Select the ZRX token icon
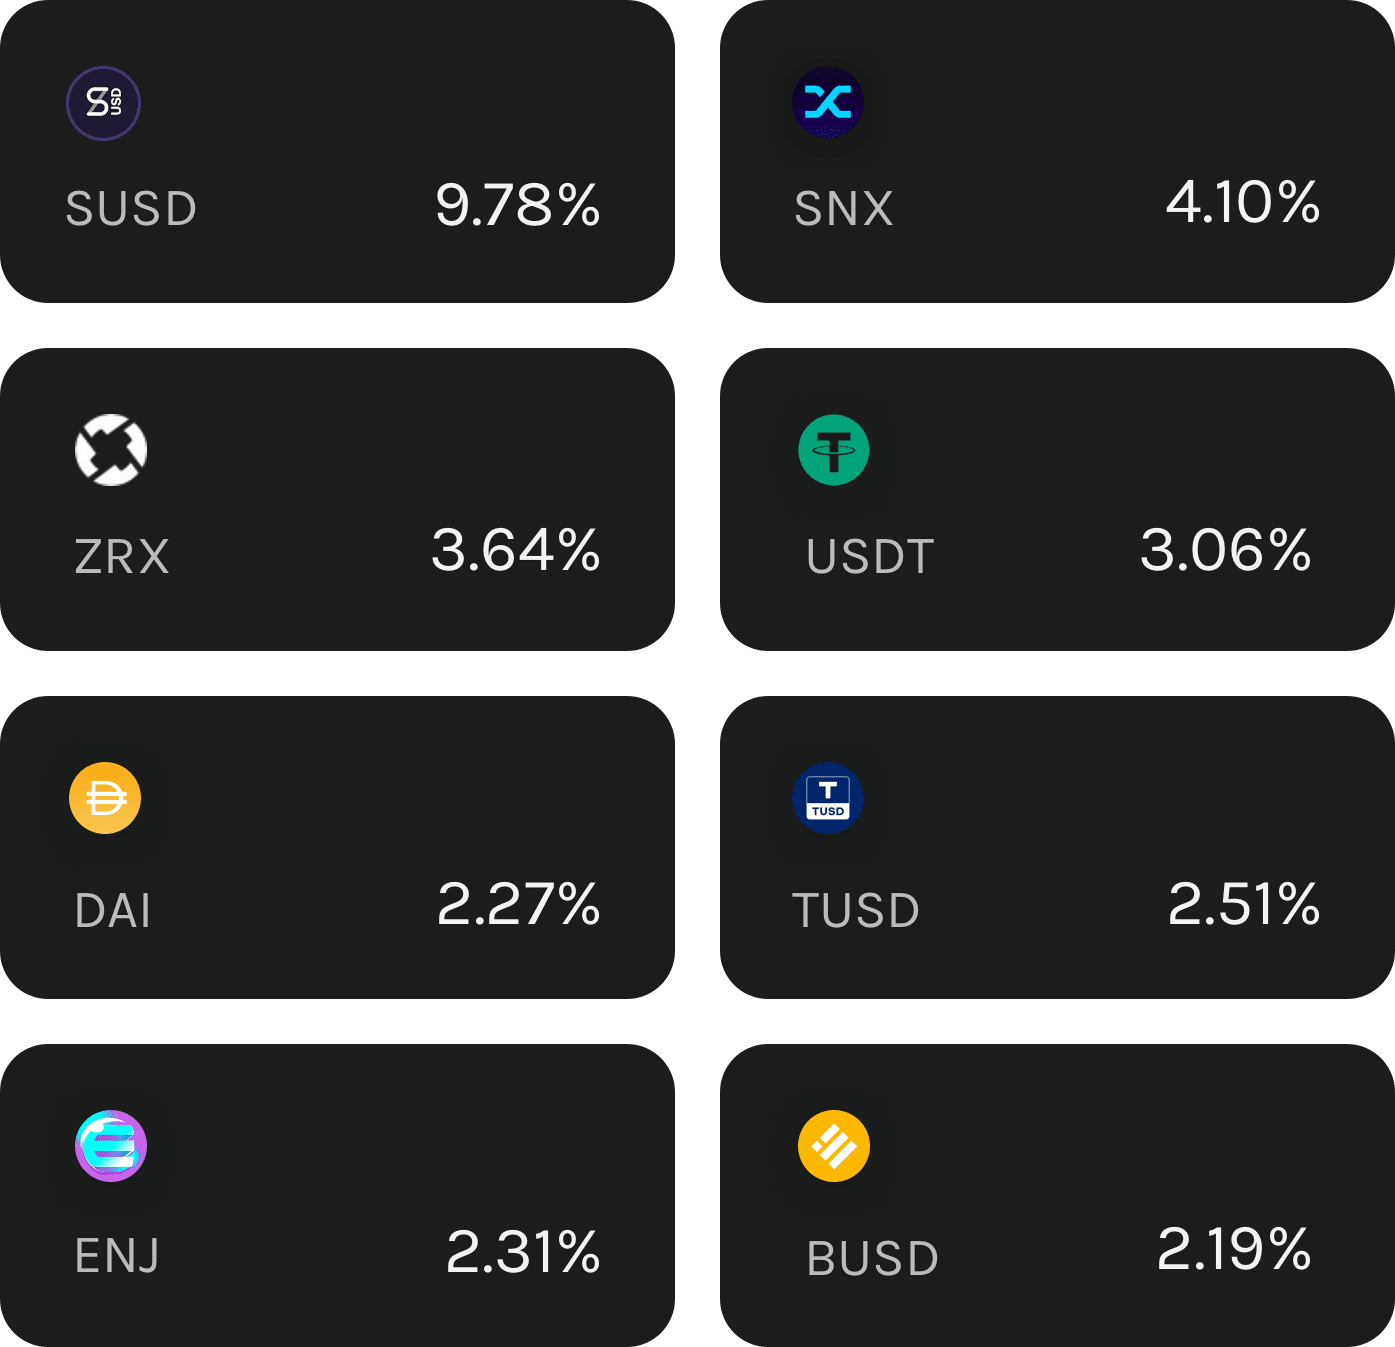Image resolution: width=1395 pixels, height=1347 pixels. coord(111,450)
